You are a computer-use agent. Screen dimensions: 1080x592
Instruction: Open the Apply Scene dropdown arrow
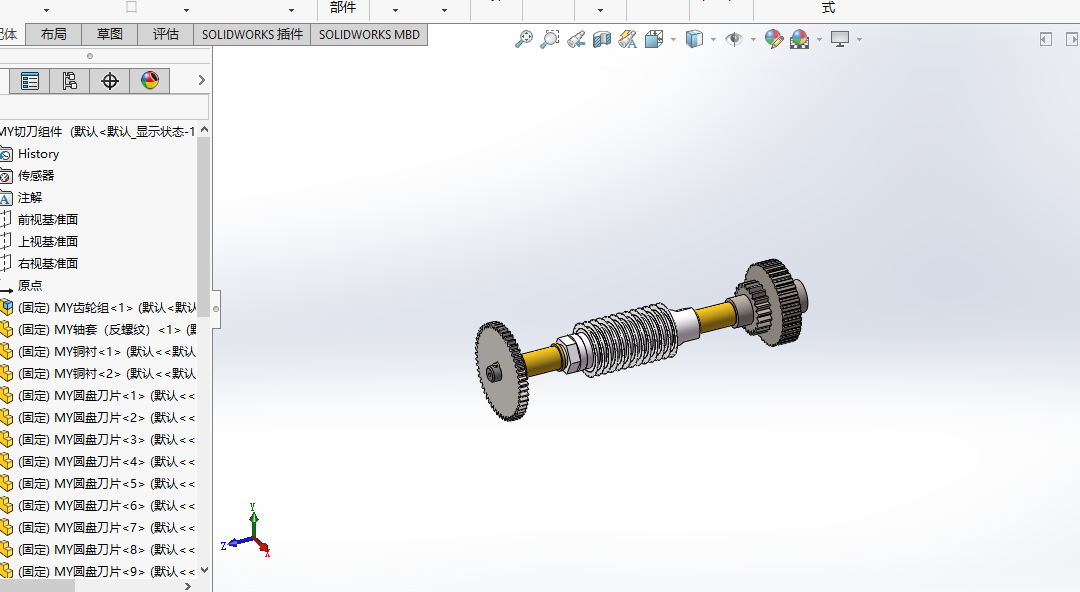coord(819,39)
